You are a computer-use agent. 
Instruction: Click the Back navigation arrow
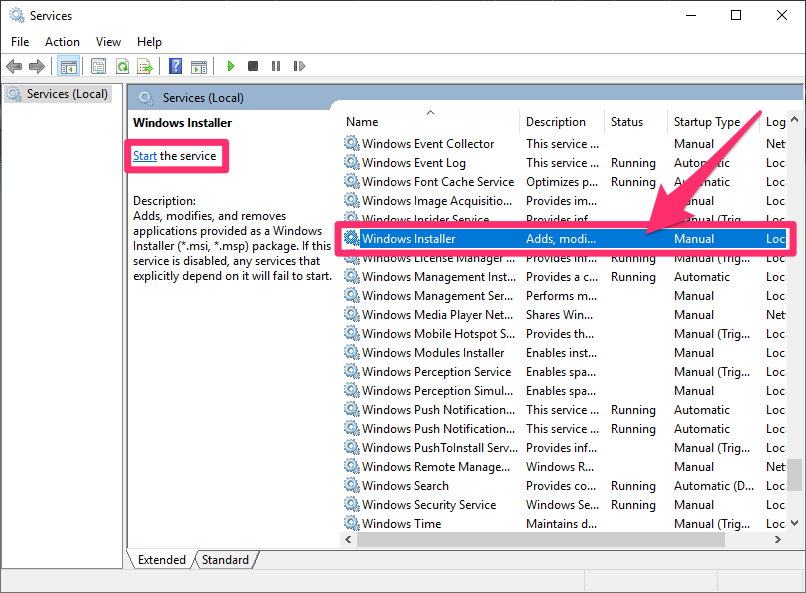point(14,66)
